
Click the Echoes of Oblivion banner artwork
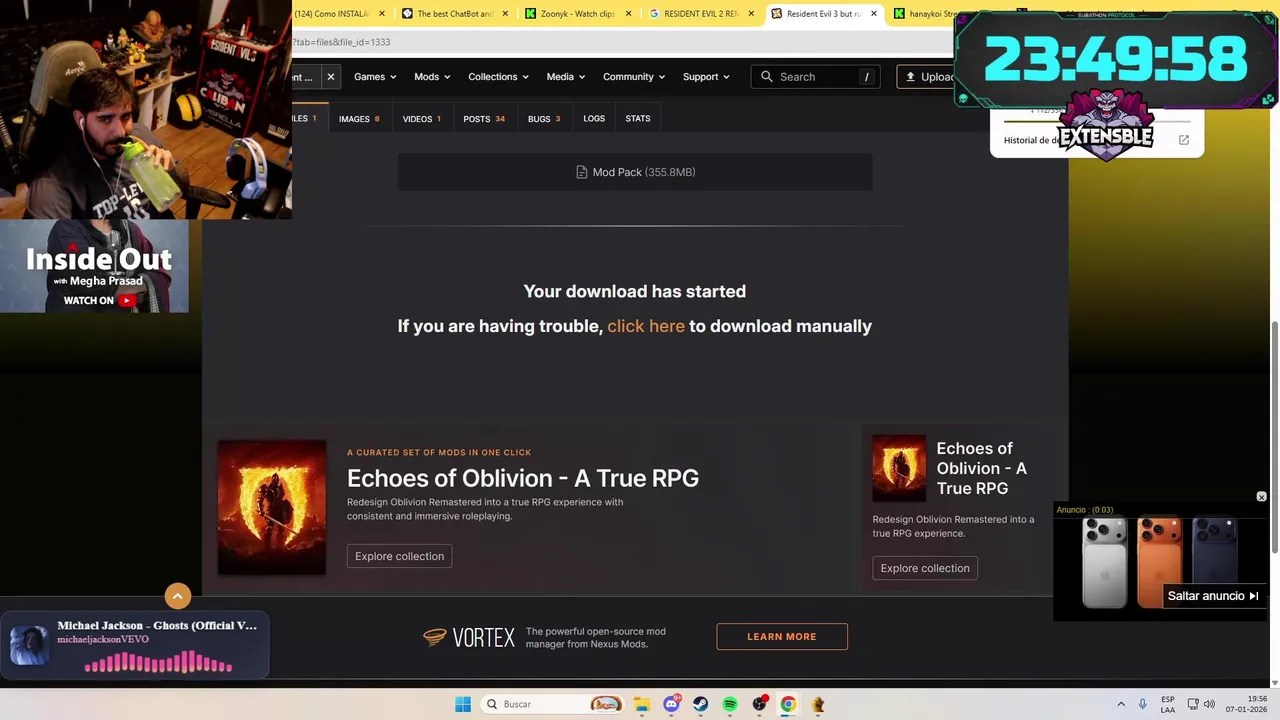(272, 507)
